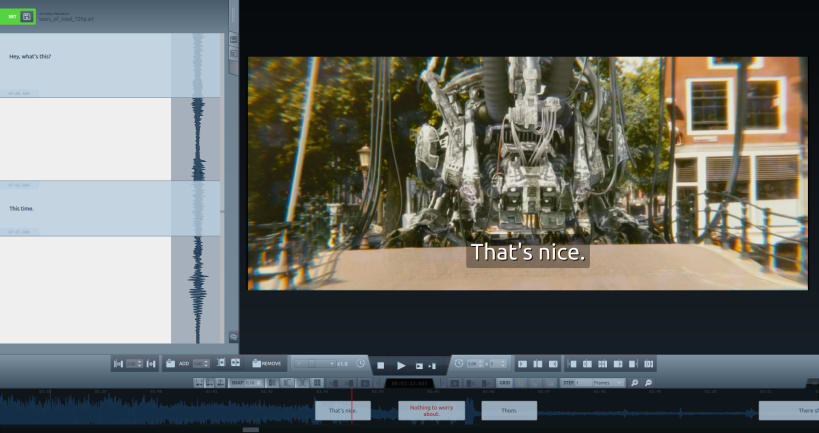
Task: Select the "That's nice." subtitle block on the timeline
Action: 343,411
